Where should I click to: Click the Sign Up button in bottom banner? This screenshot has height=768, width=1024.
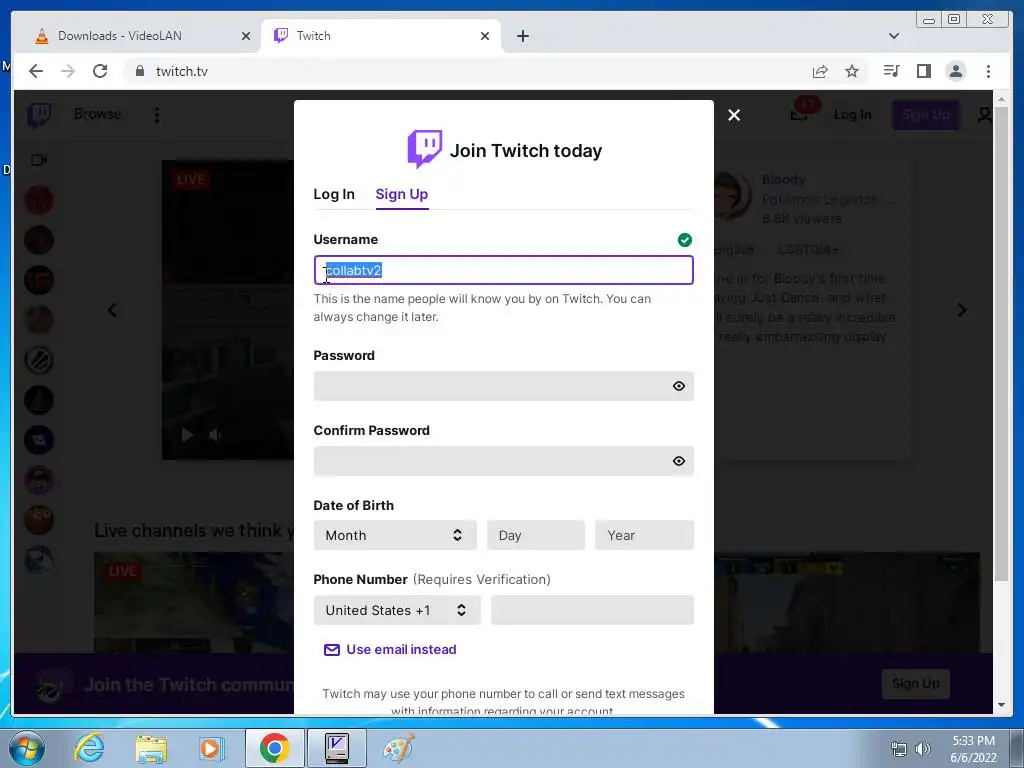click(x=916, y=684)
